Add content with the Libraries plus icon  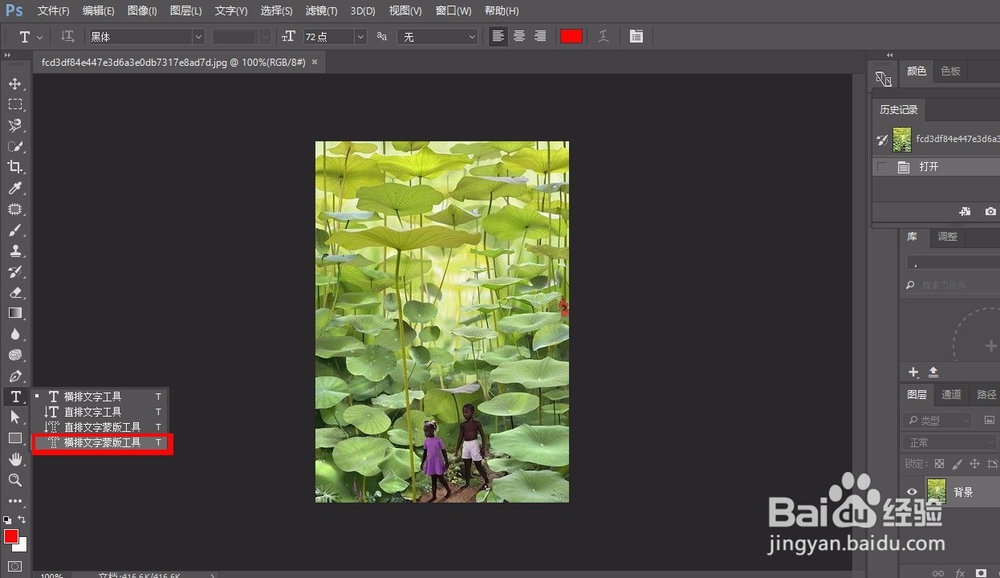[x=913, y=372]
